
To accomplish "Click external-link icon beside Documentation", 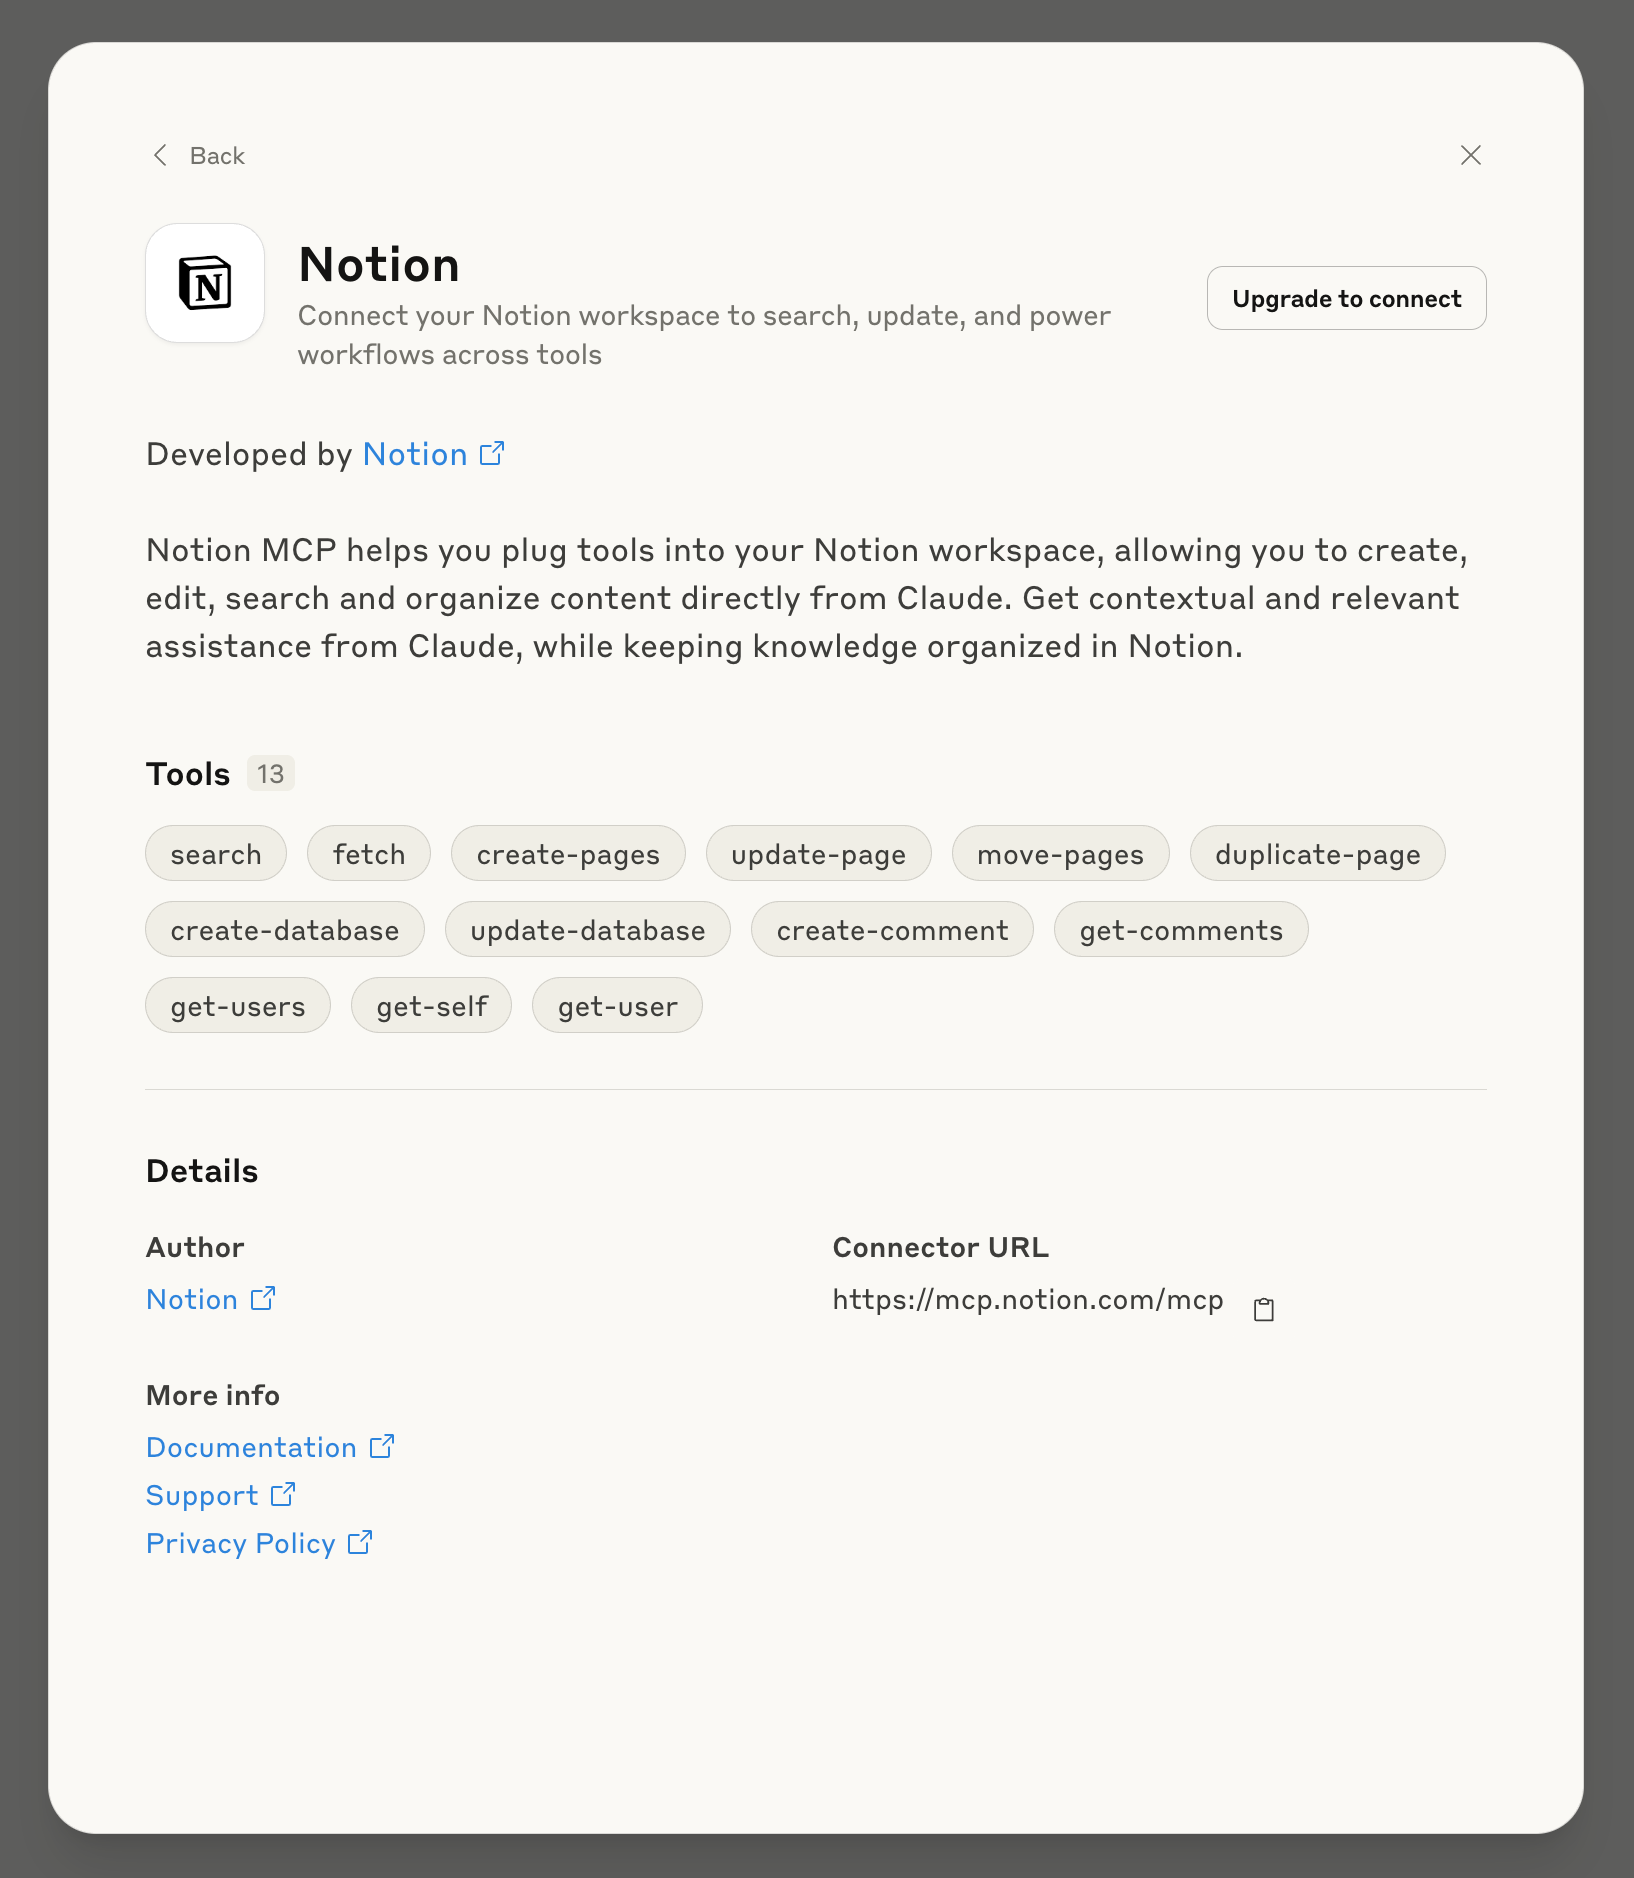I will (382, 1446).
